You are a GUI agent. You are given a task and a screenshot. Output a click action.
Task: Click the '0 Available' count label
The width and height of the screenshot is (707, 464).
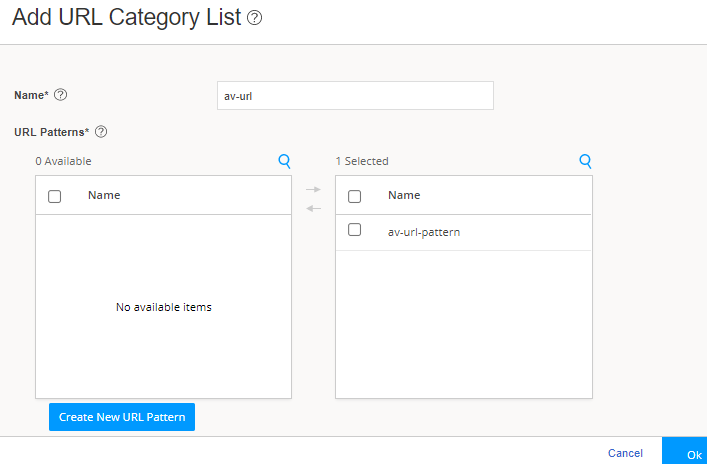pos(64,161)
